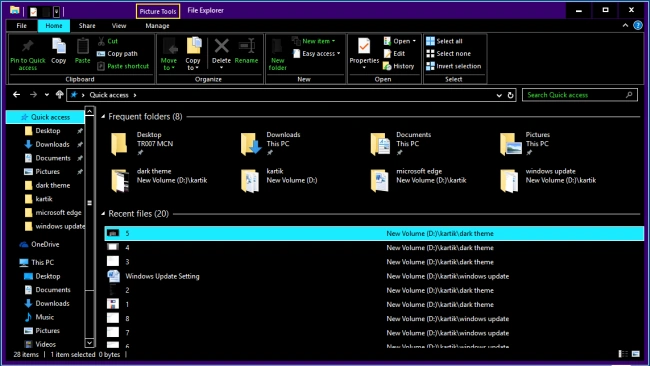Click Select none in the ribbon
Screen dimensions: 650x366
point(448,53)
